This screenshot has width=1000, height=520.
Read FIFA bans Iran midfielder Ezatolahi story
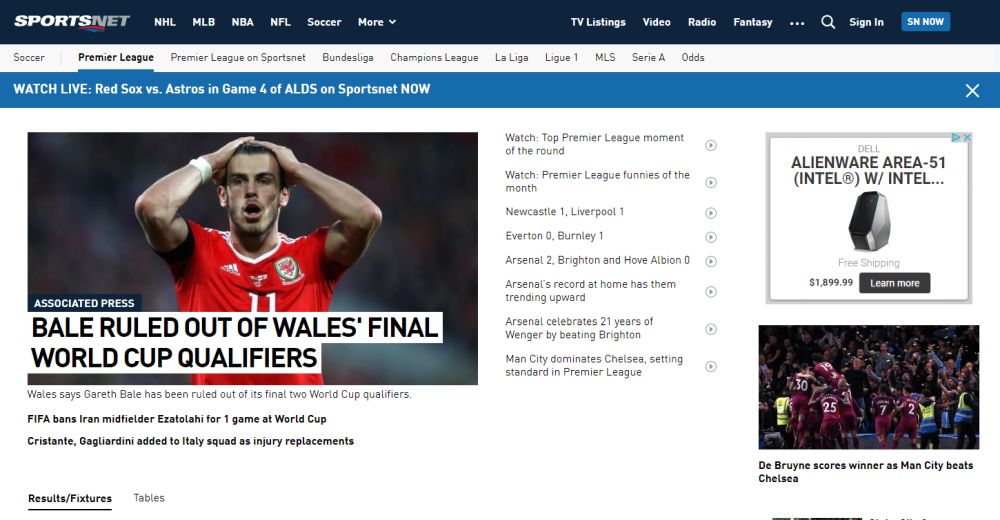click(177, 419)
